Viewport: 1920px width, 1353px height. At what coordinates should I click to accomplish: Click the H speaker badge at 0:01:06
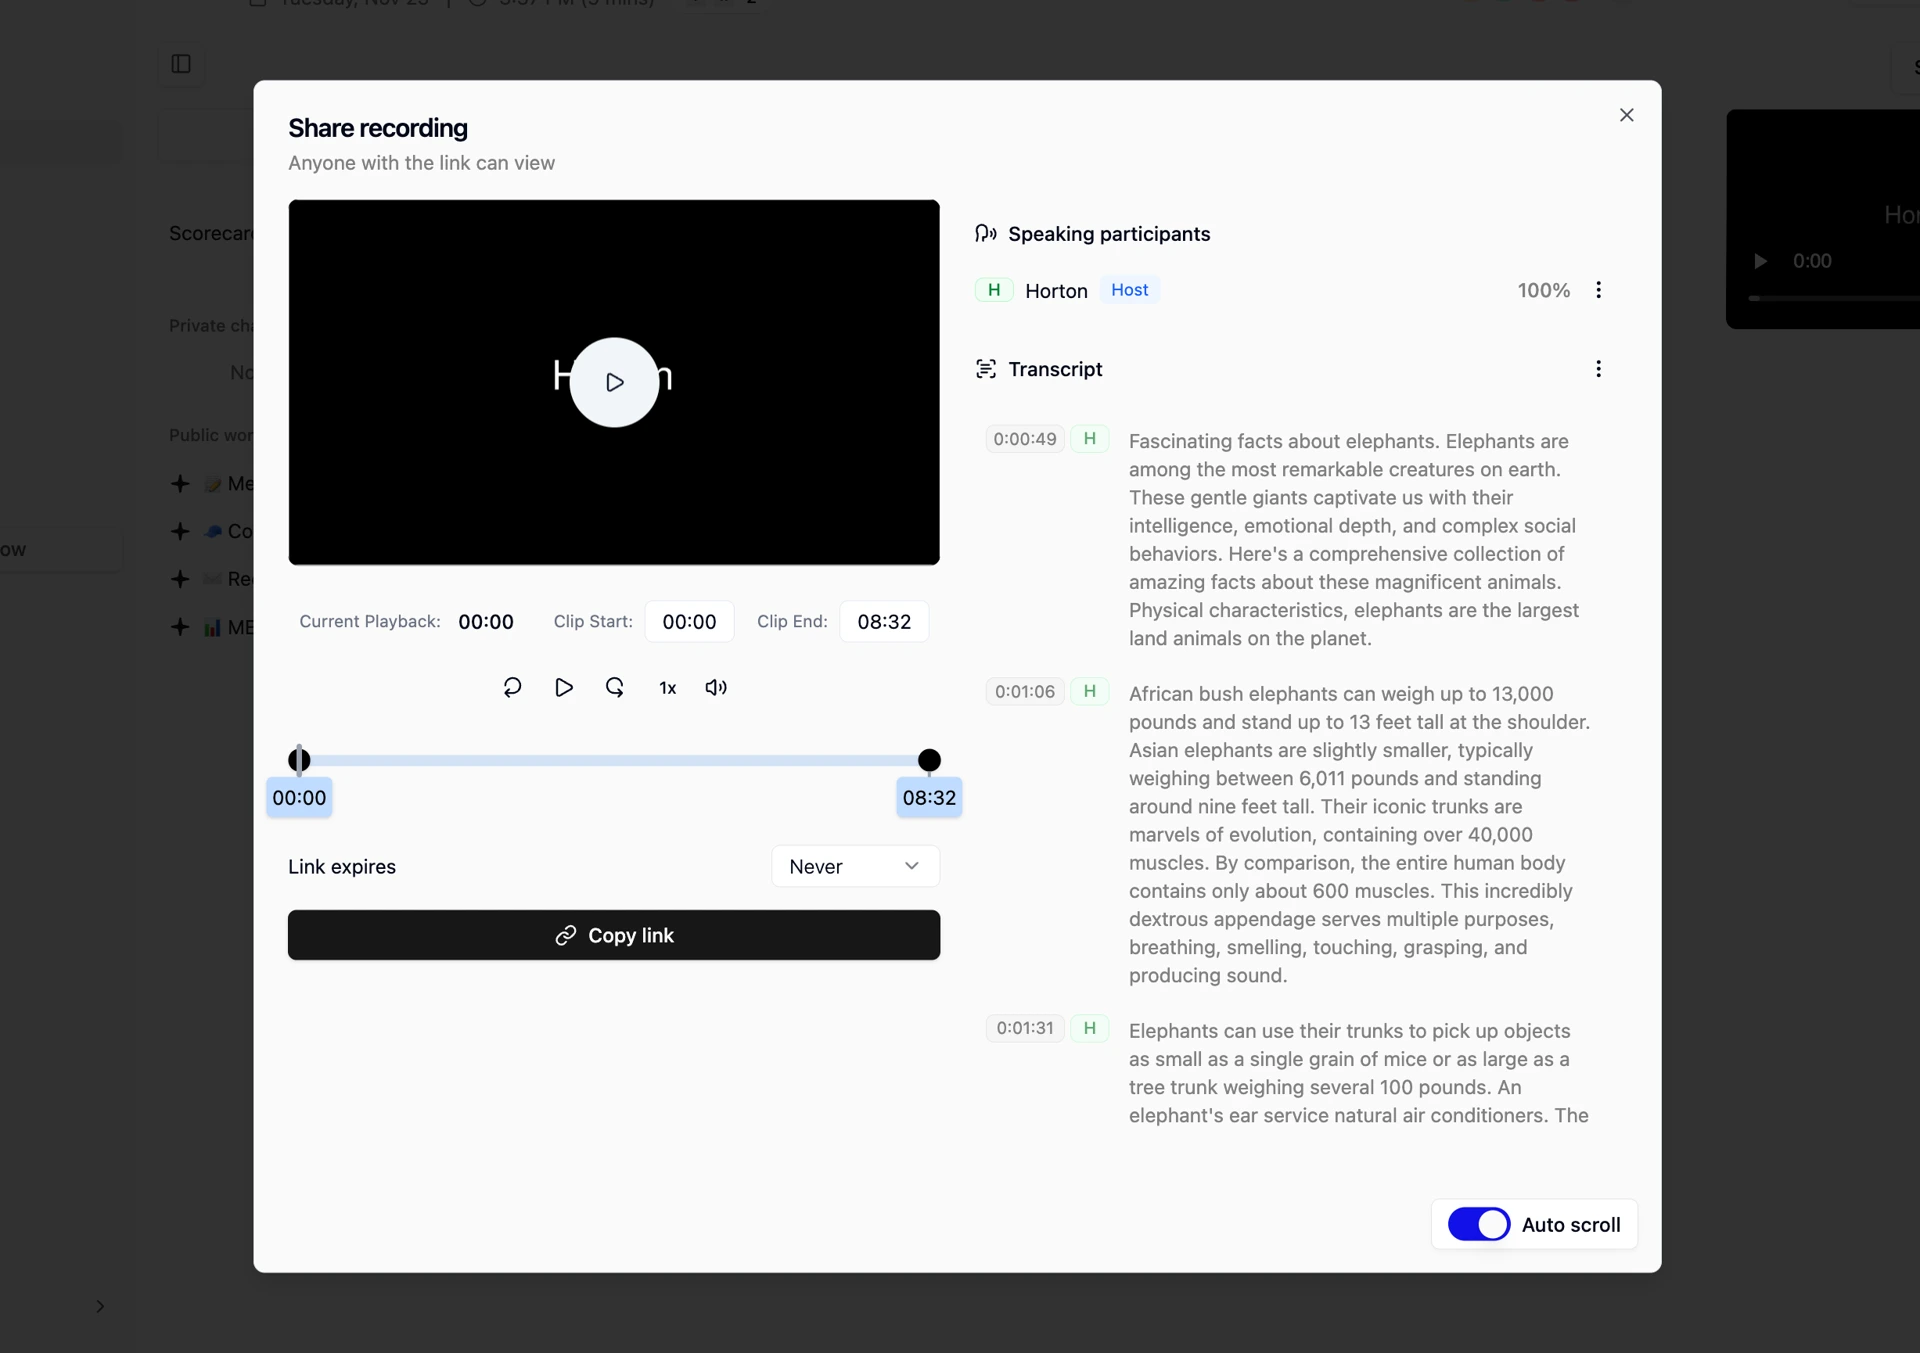tap(1090, 691)
